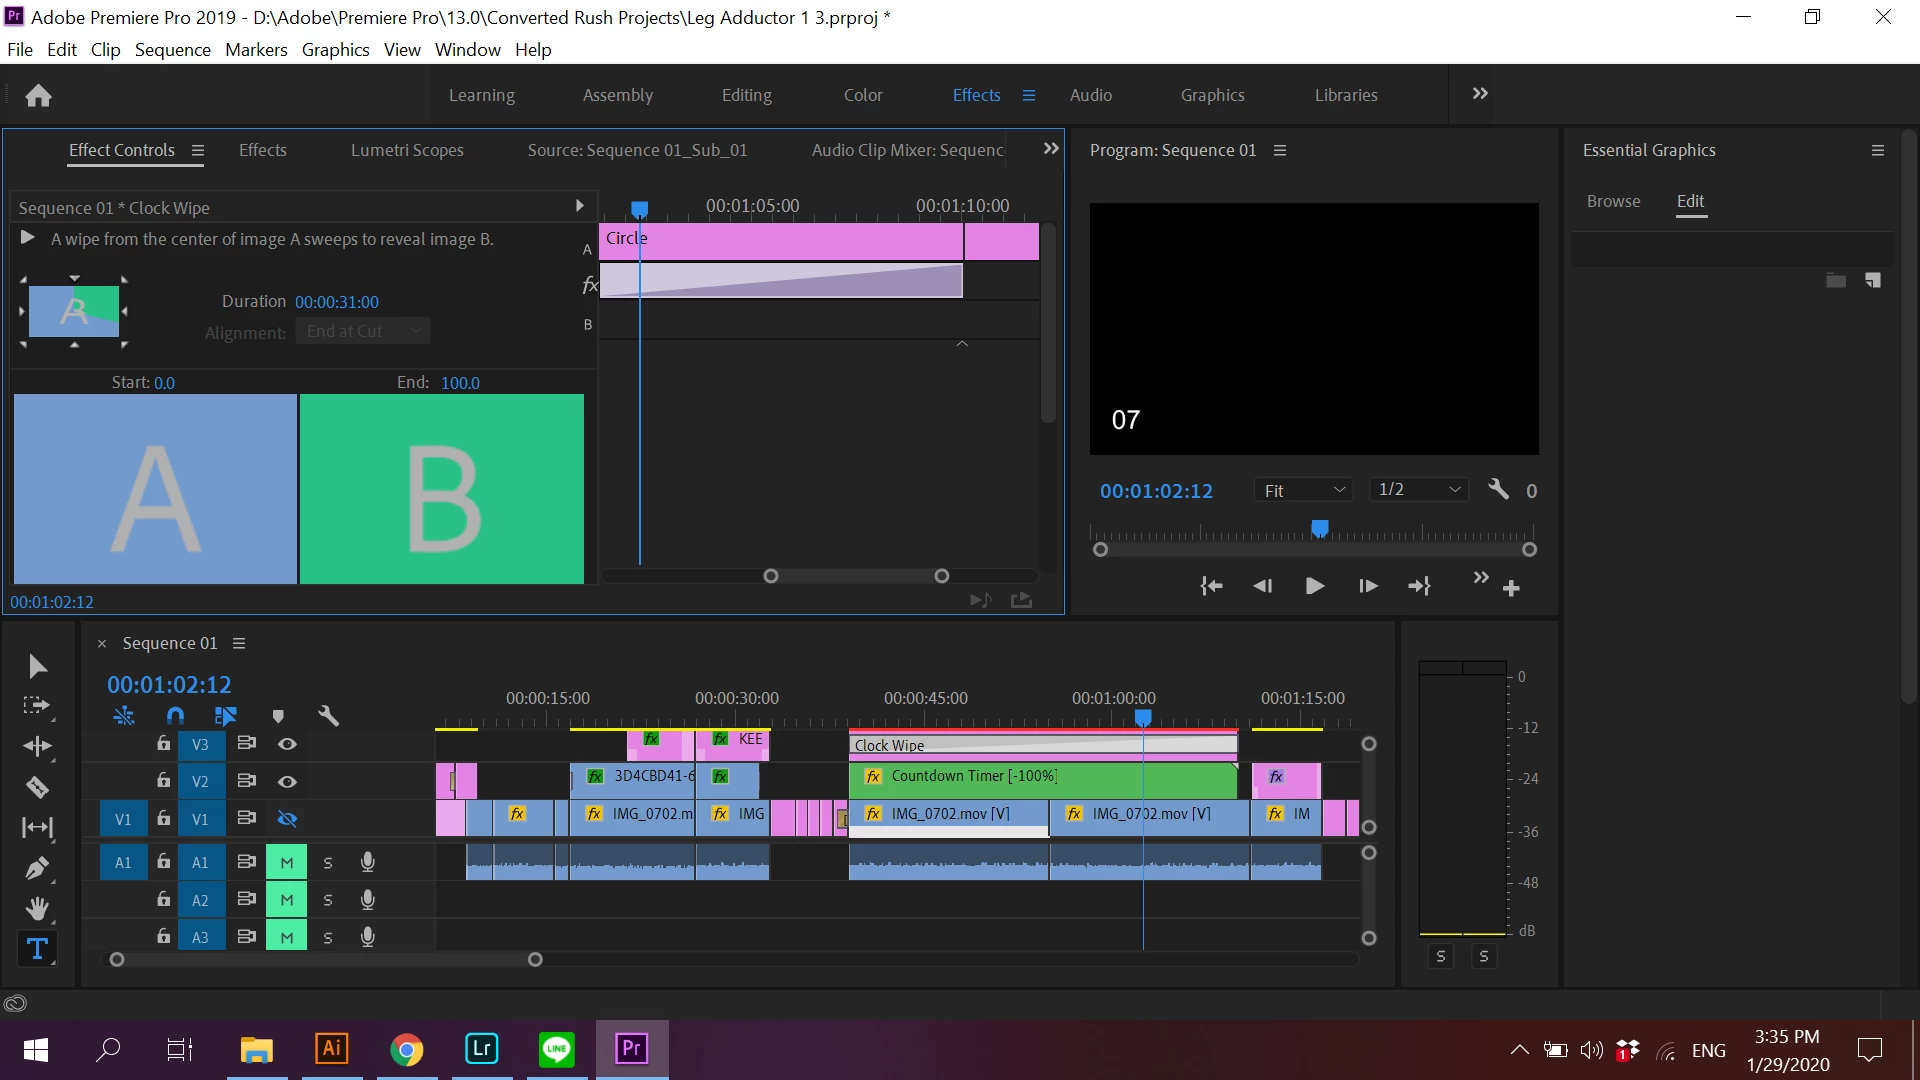Click the Home icon

[x=38, y=95]
